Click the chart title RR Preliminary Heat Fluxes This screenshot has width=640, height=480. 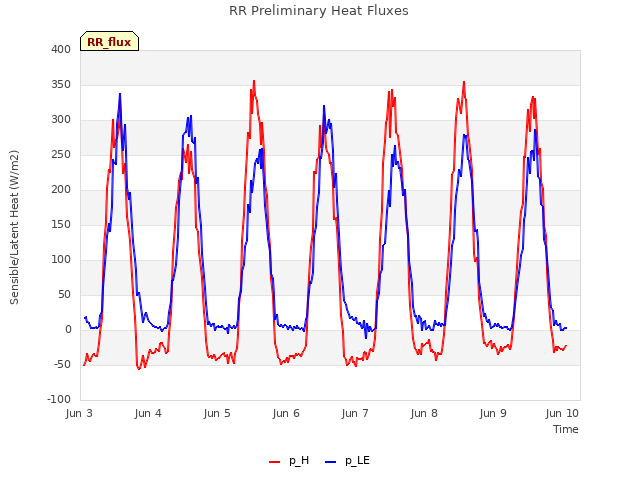[319, 11]
